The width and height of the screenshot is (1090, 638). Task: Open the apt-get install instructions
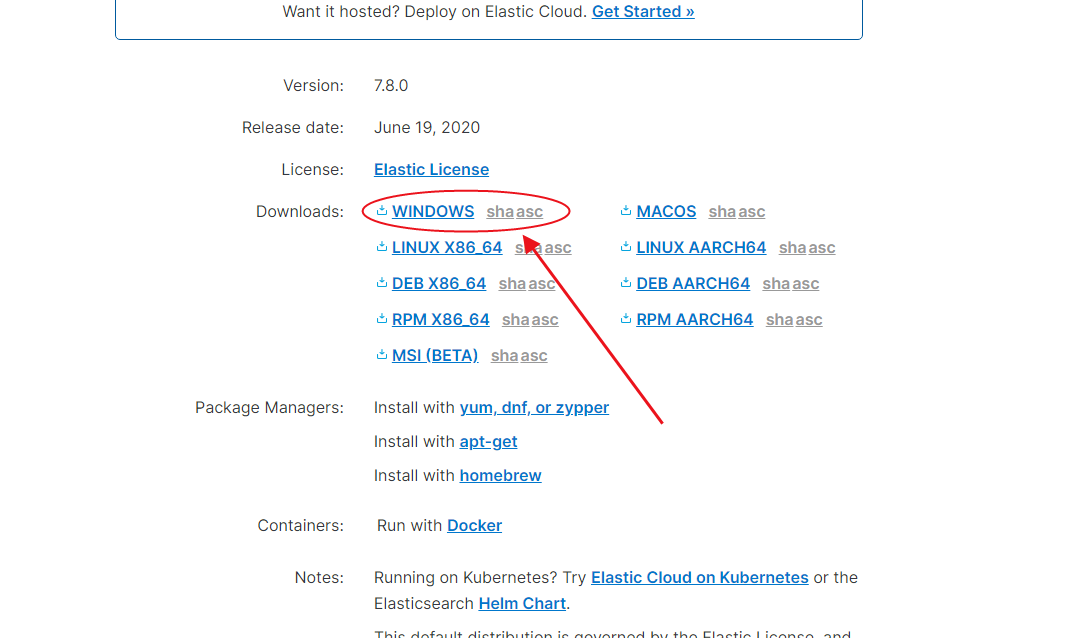click(488, 441)
